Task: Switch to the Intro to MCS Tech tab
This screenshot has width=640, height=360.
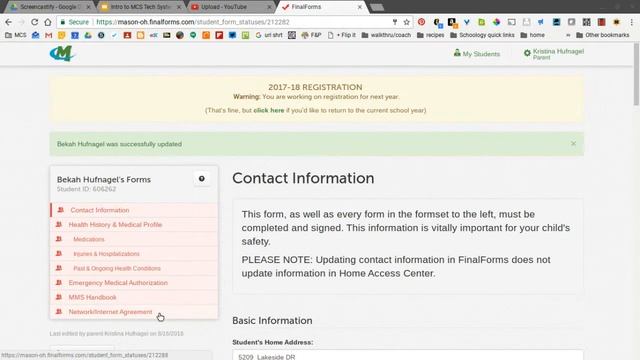Action: click(141, 7)
